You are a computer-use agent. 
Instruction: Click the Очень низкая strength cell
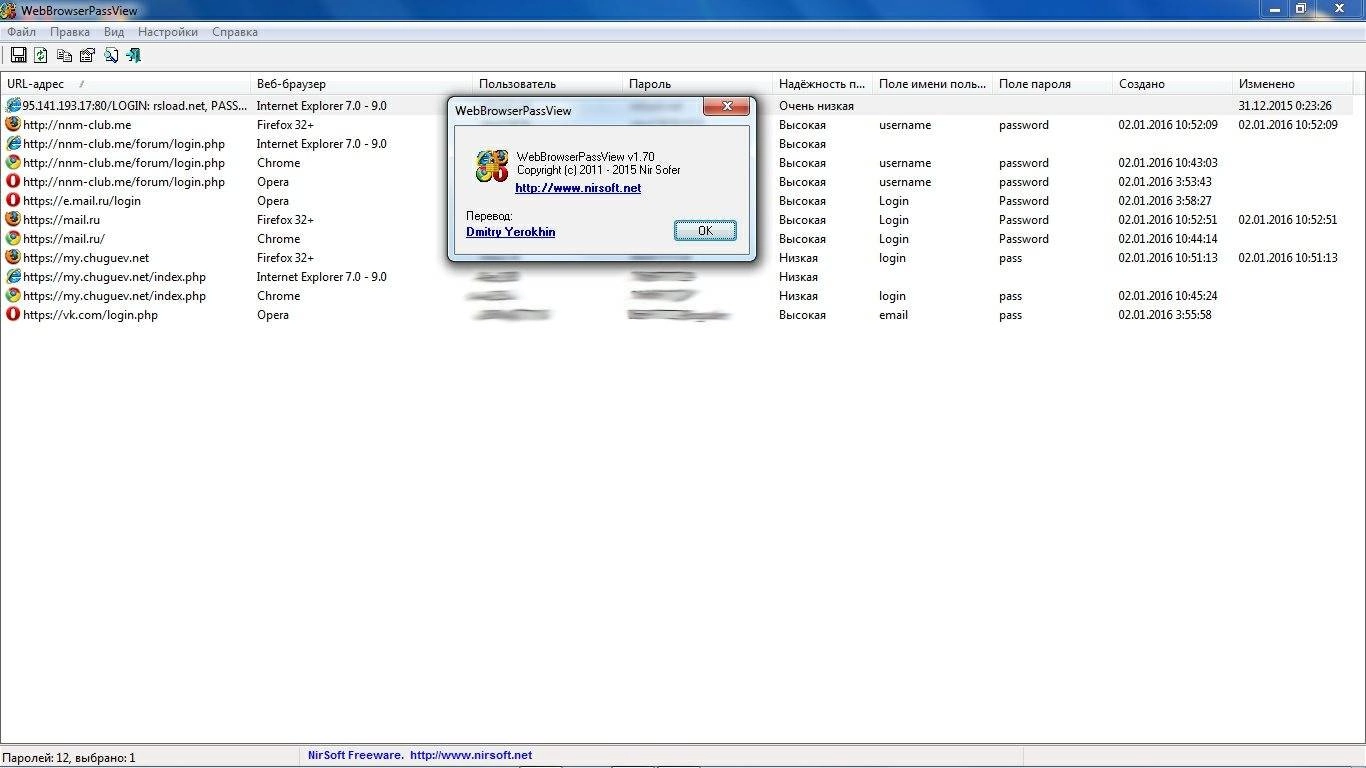click(816, 106)
